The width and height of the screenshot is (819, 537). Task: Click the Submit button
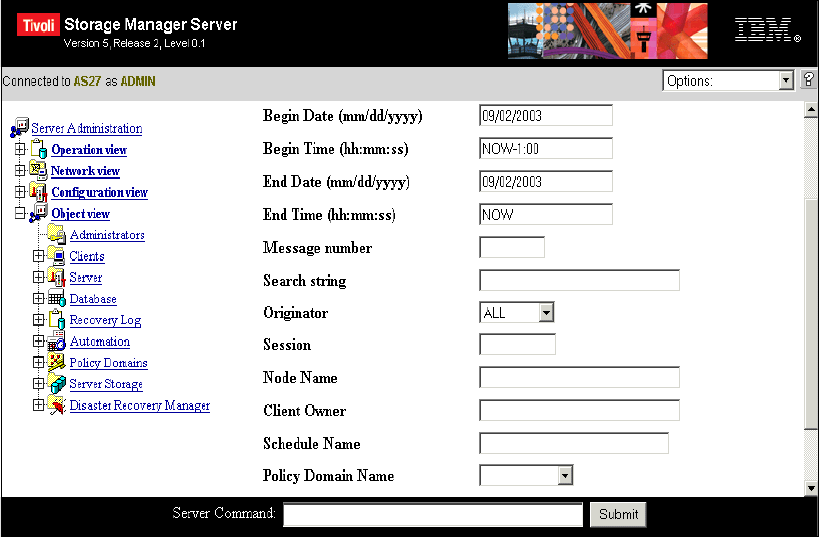618,515
